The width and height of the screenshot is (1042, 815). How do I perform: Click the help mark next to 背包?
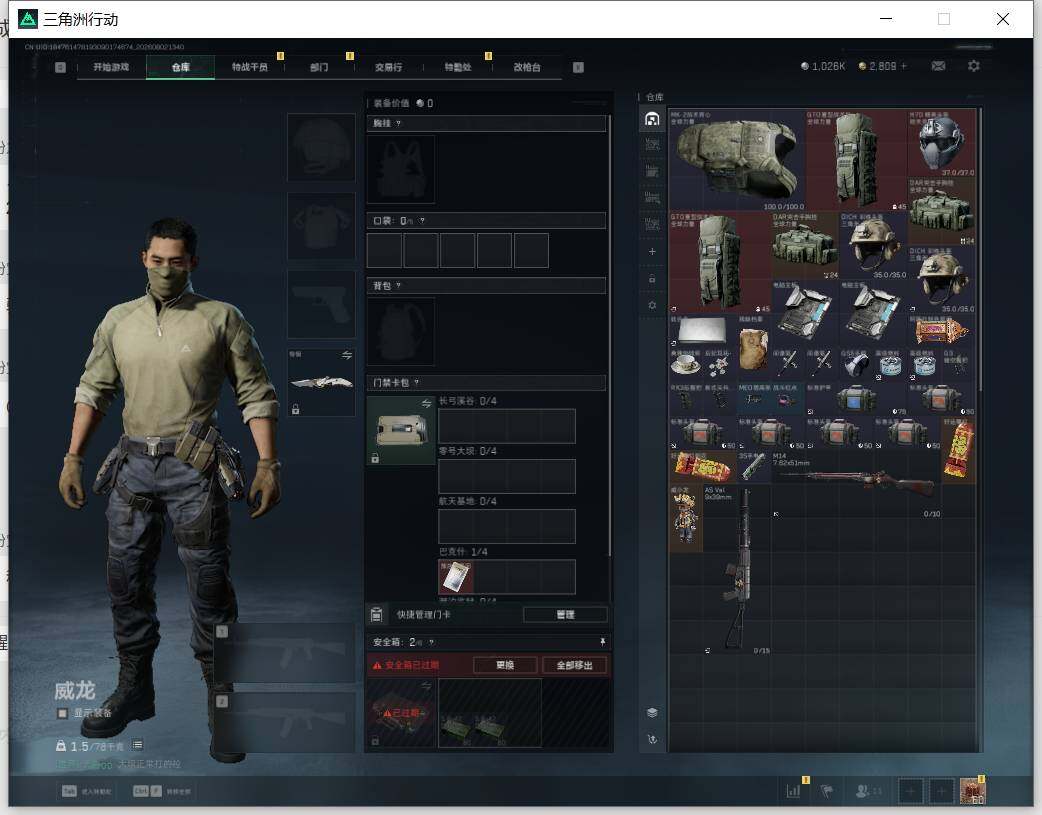(398, 286)
